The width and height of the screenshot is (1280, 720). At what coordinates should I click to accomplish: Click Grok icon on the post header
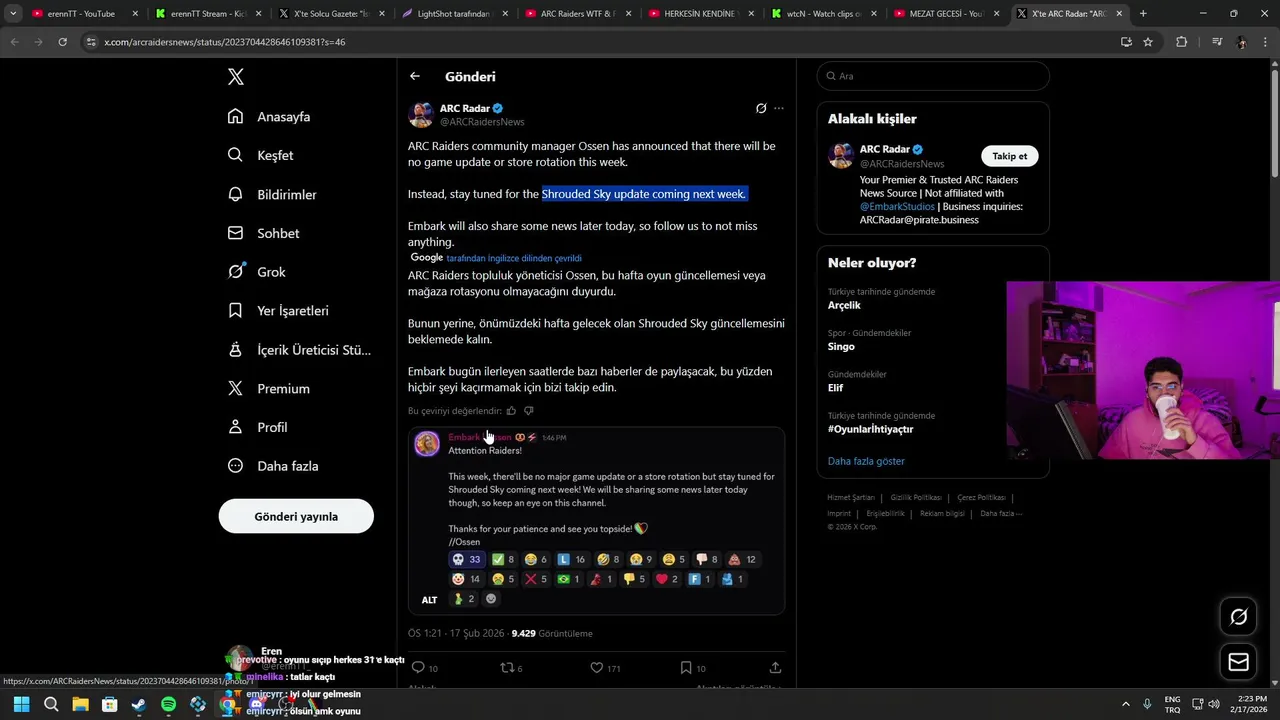pyautogui.click(x=761, y=108)
